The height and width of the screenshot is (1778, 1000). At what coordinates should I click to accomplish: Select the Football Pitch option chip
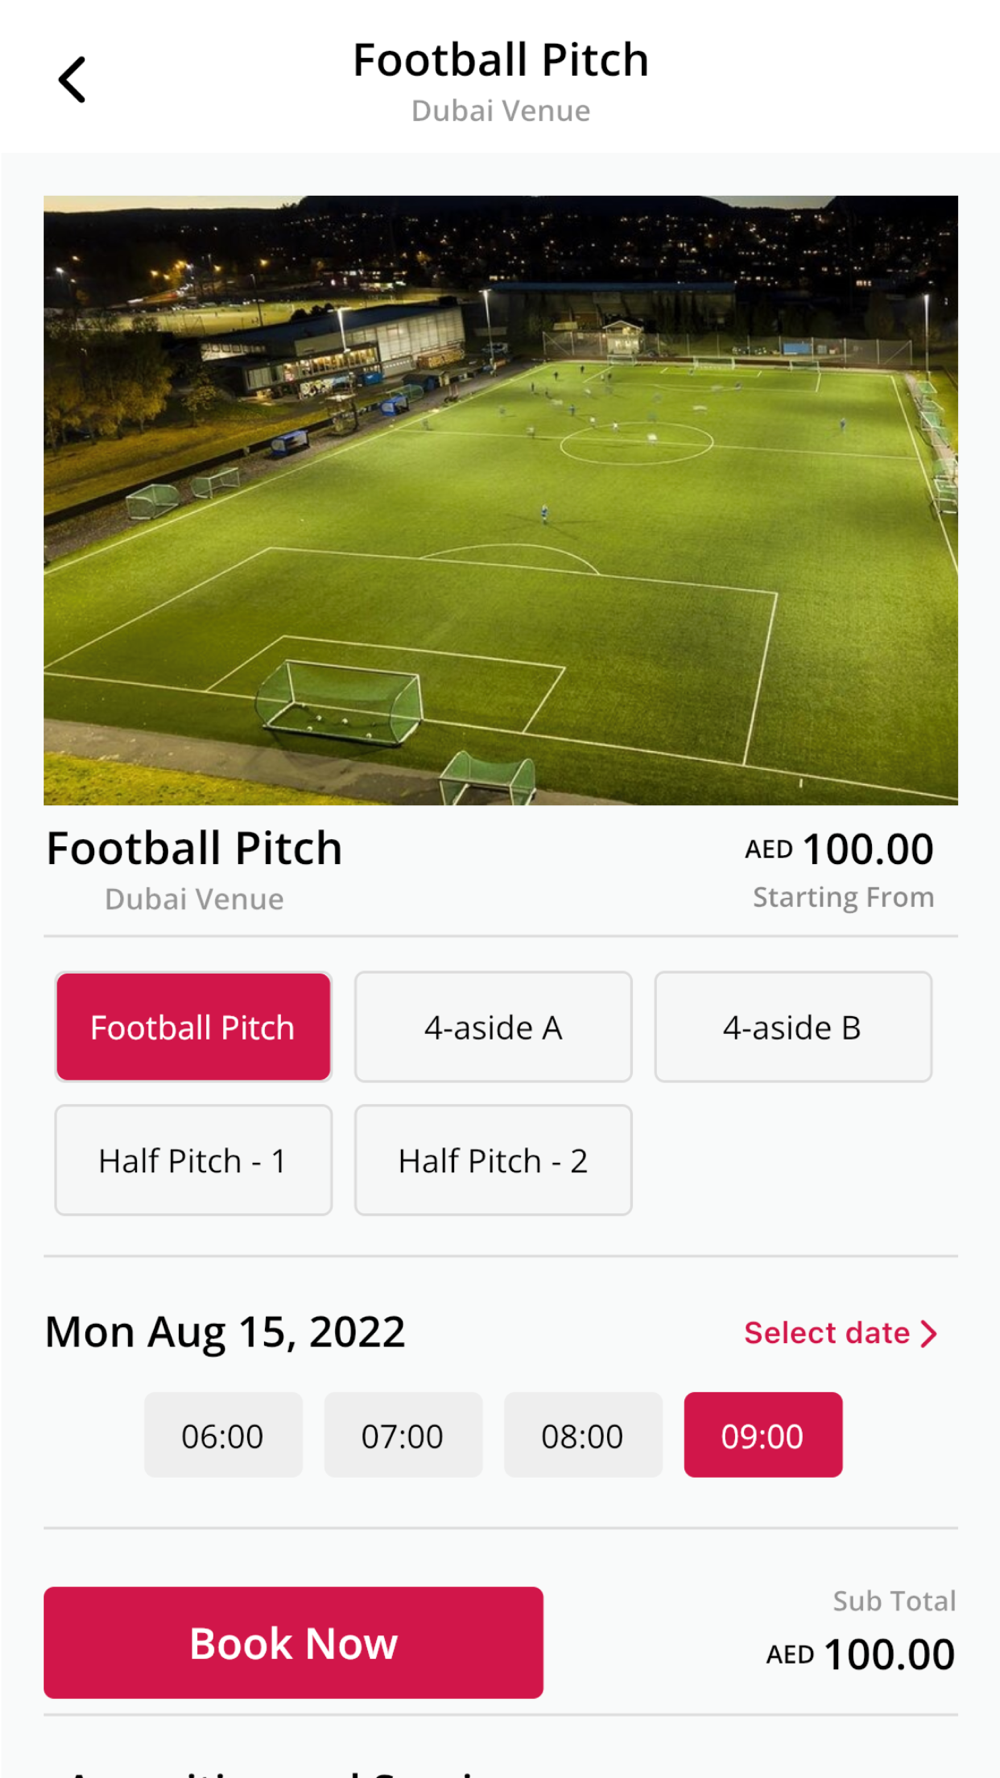(193, 1027)
